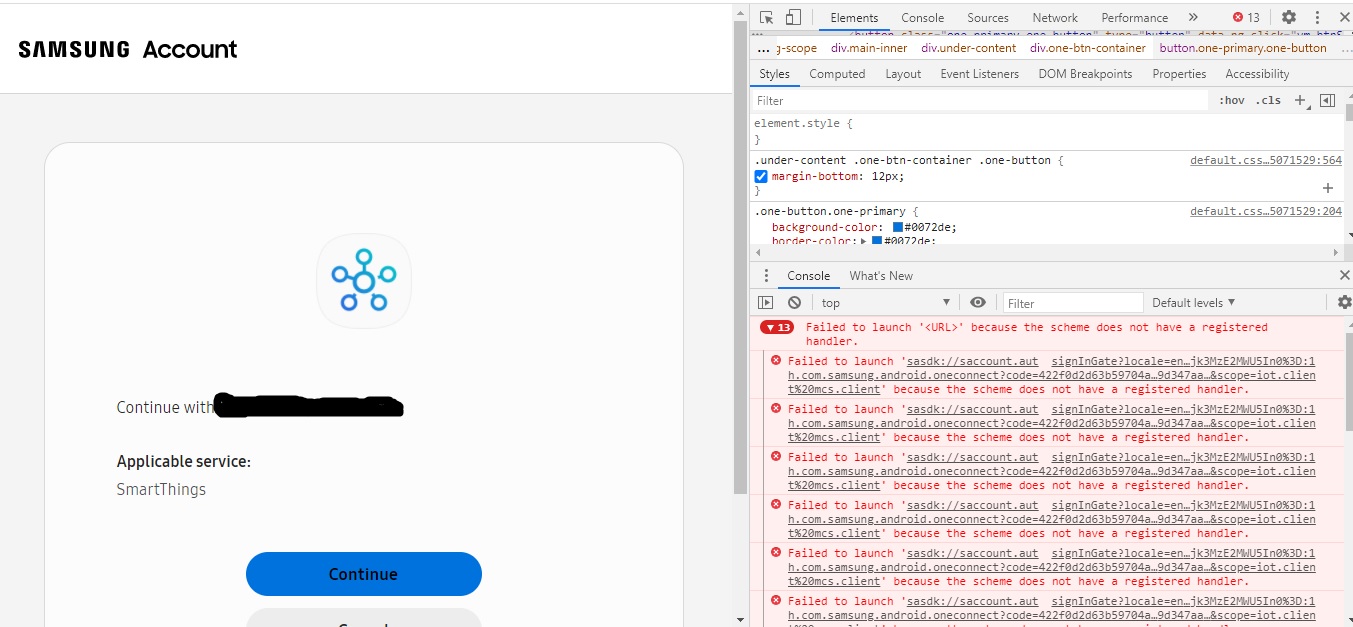Open the customize DevTools three-dot menu
Viewport: 1353px width, 627px height.
(x=1318, y=17)
